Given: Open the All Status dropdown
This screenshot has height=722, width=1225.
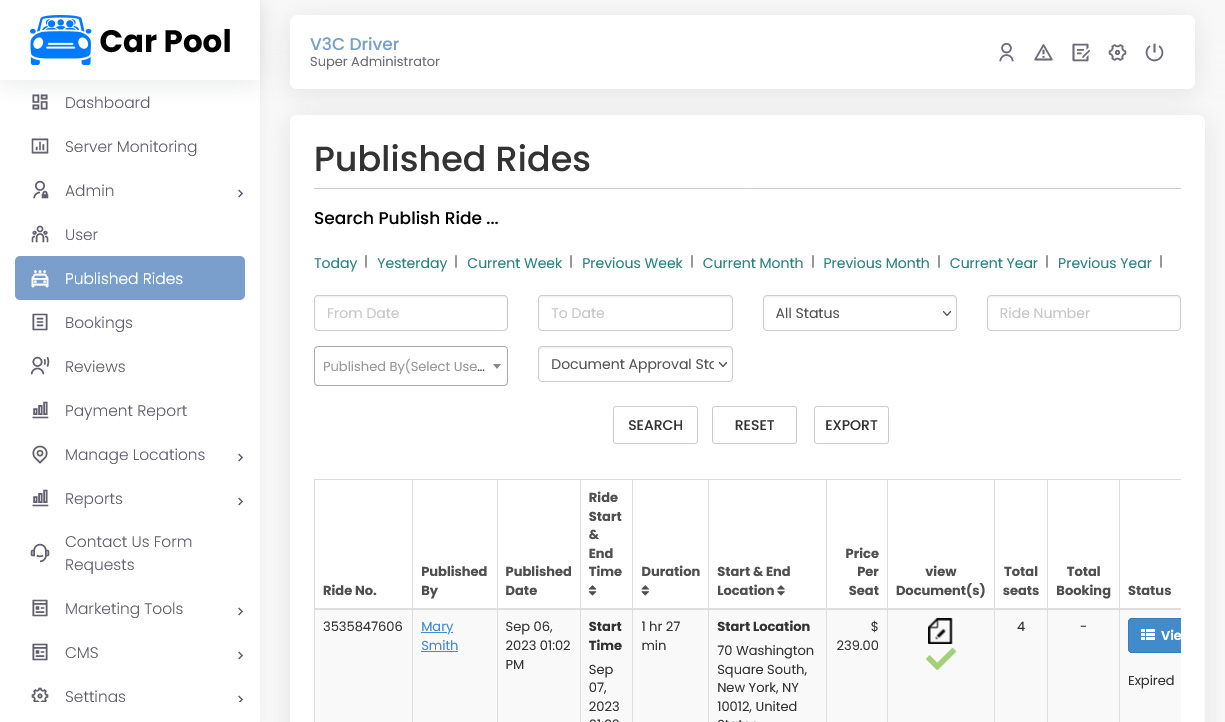Looking at the screenshot, I should [x=859, y=313].
